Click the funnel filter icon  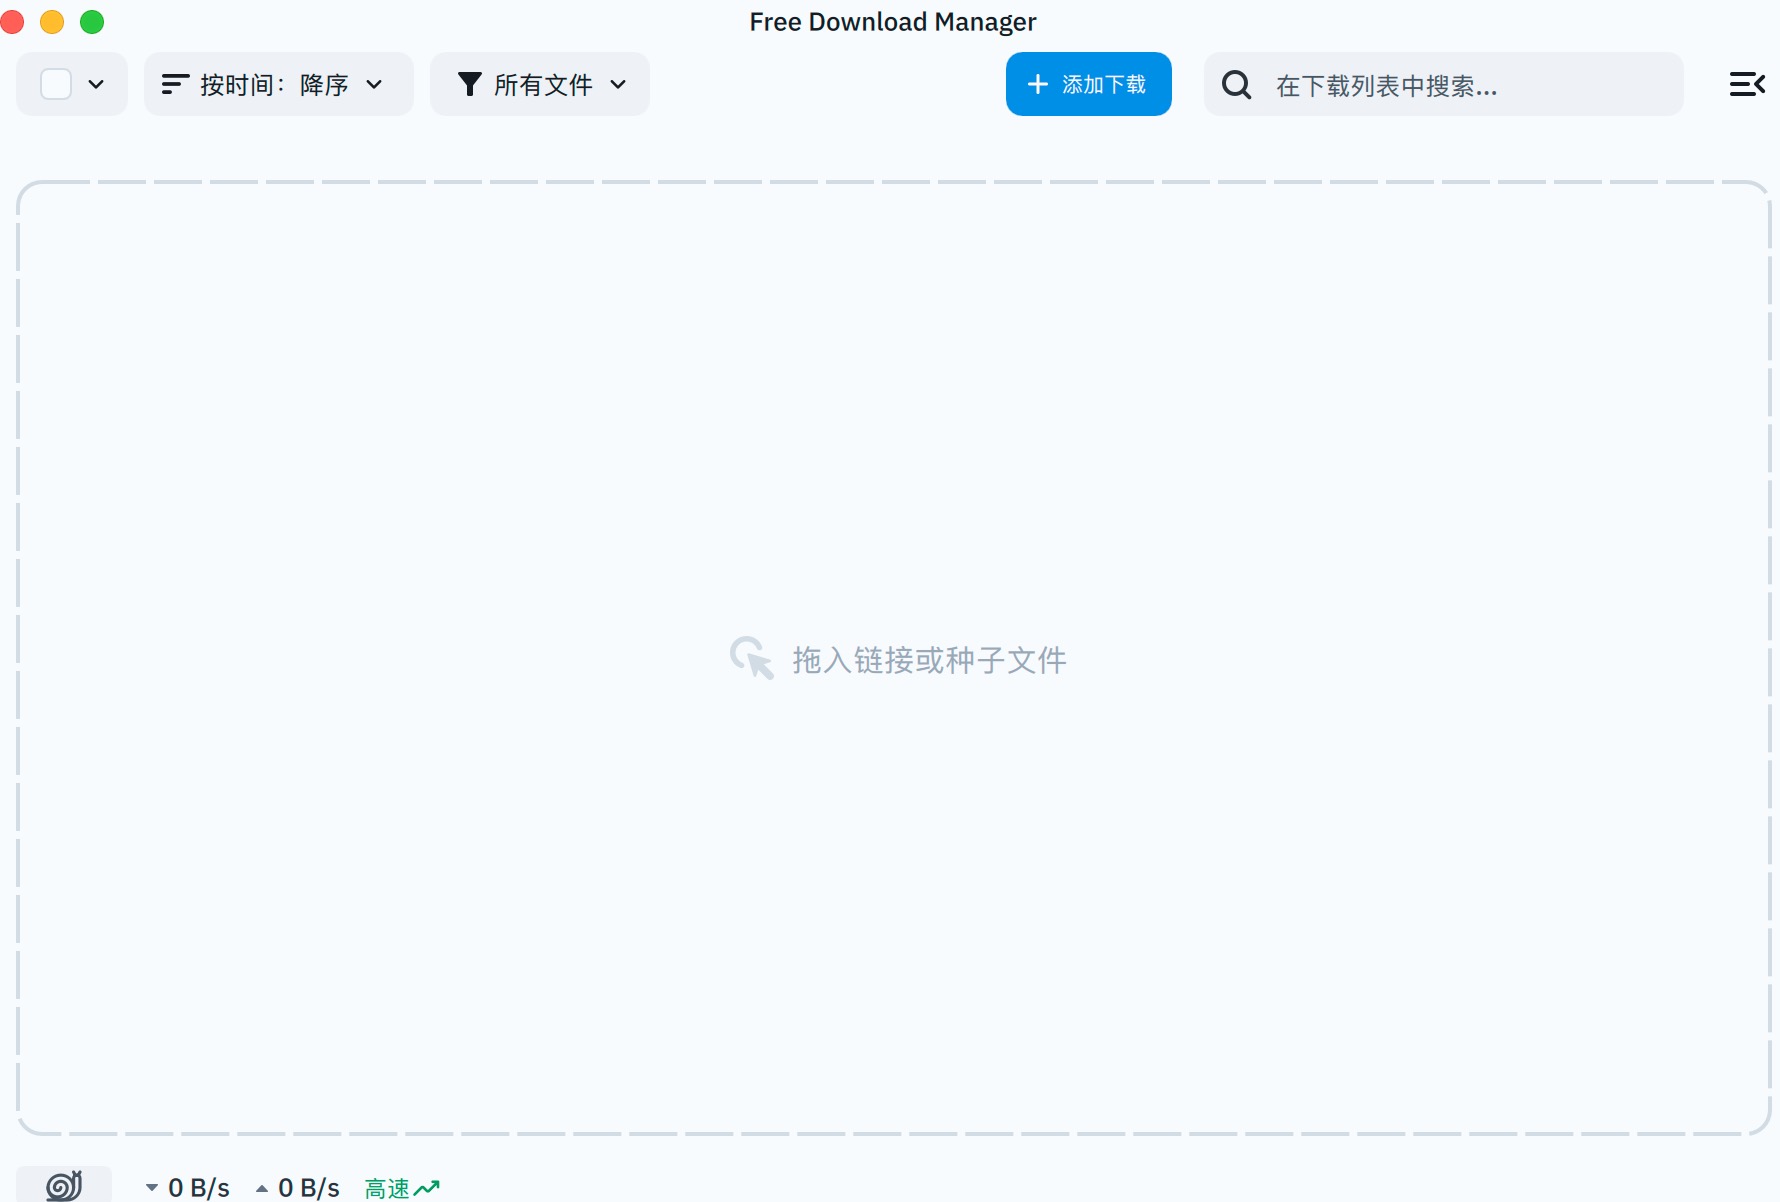(469, 84)
